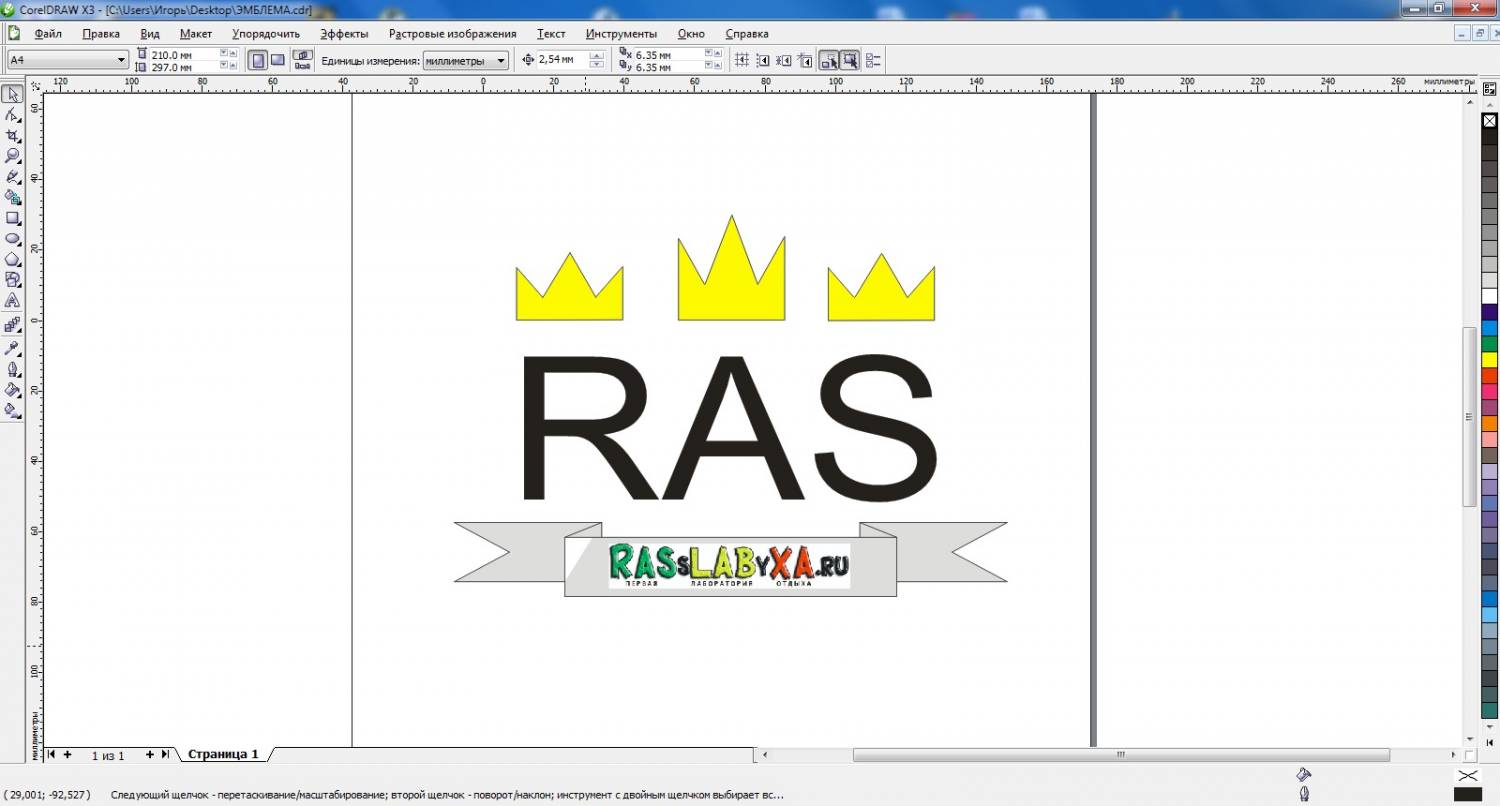Open the A4 paper size dropdown
Viewport: 1500px width, 806px height.
pyautogui.click(x=121, y=60)
